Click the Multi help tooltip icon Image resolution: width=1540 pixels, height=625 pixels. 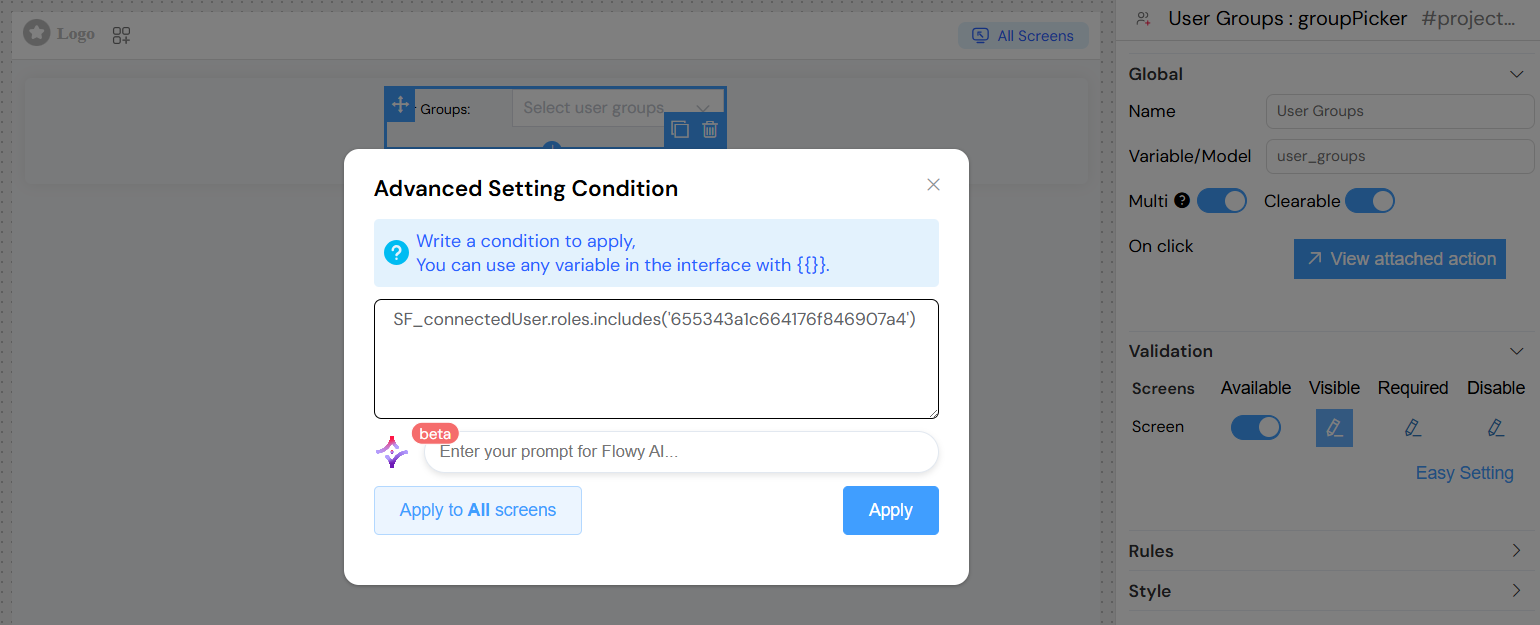click(1182, 200)
